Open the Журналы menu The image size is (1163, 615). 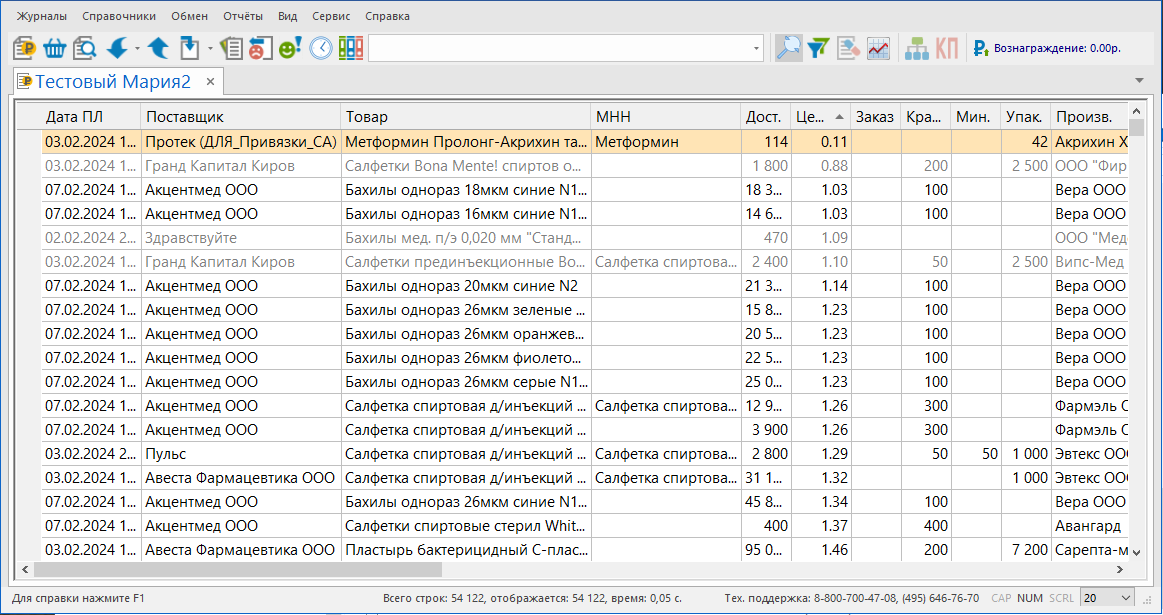click(42, 16)
